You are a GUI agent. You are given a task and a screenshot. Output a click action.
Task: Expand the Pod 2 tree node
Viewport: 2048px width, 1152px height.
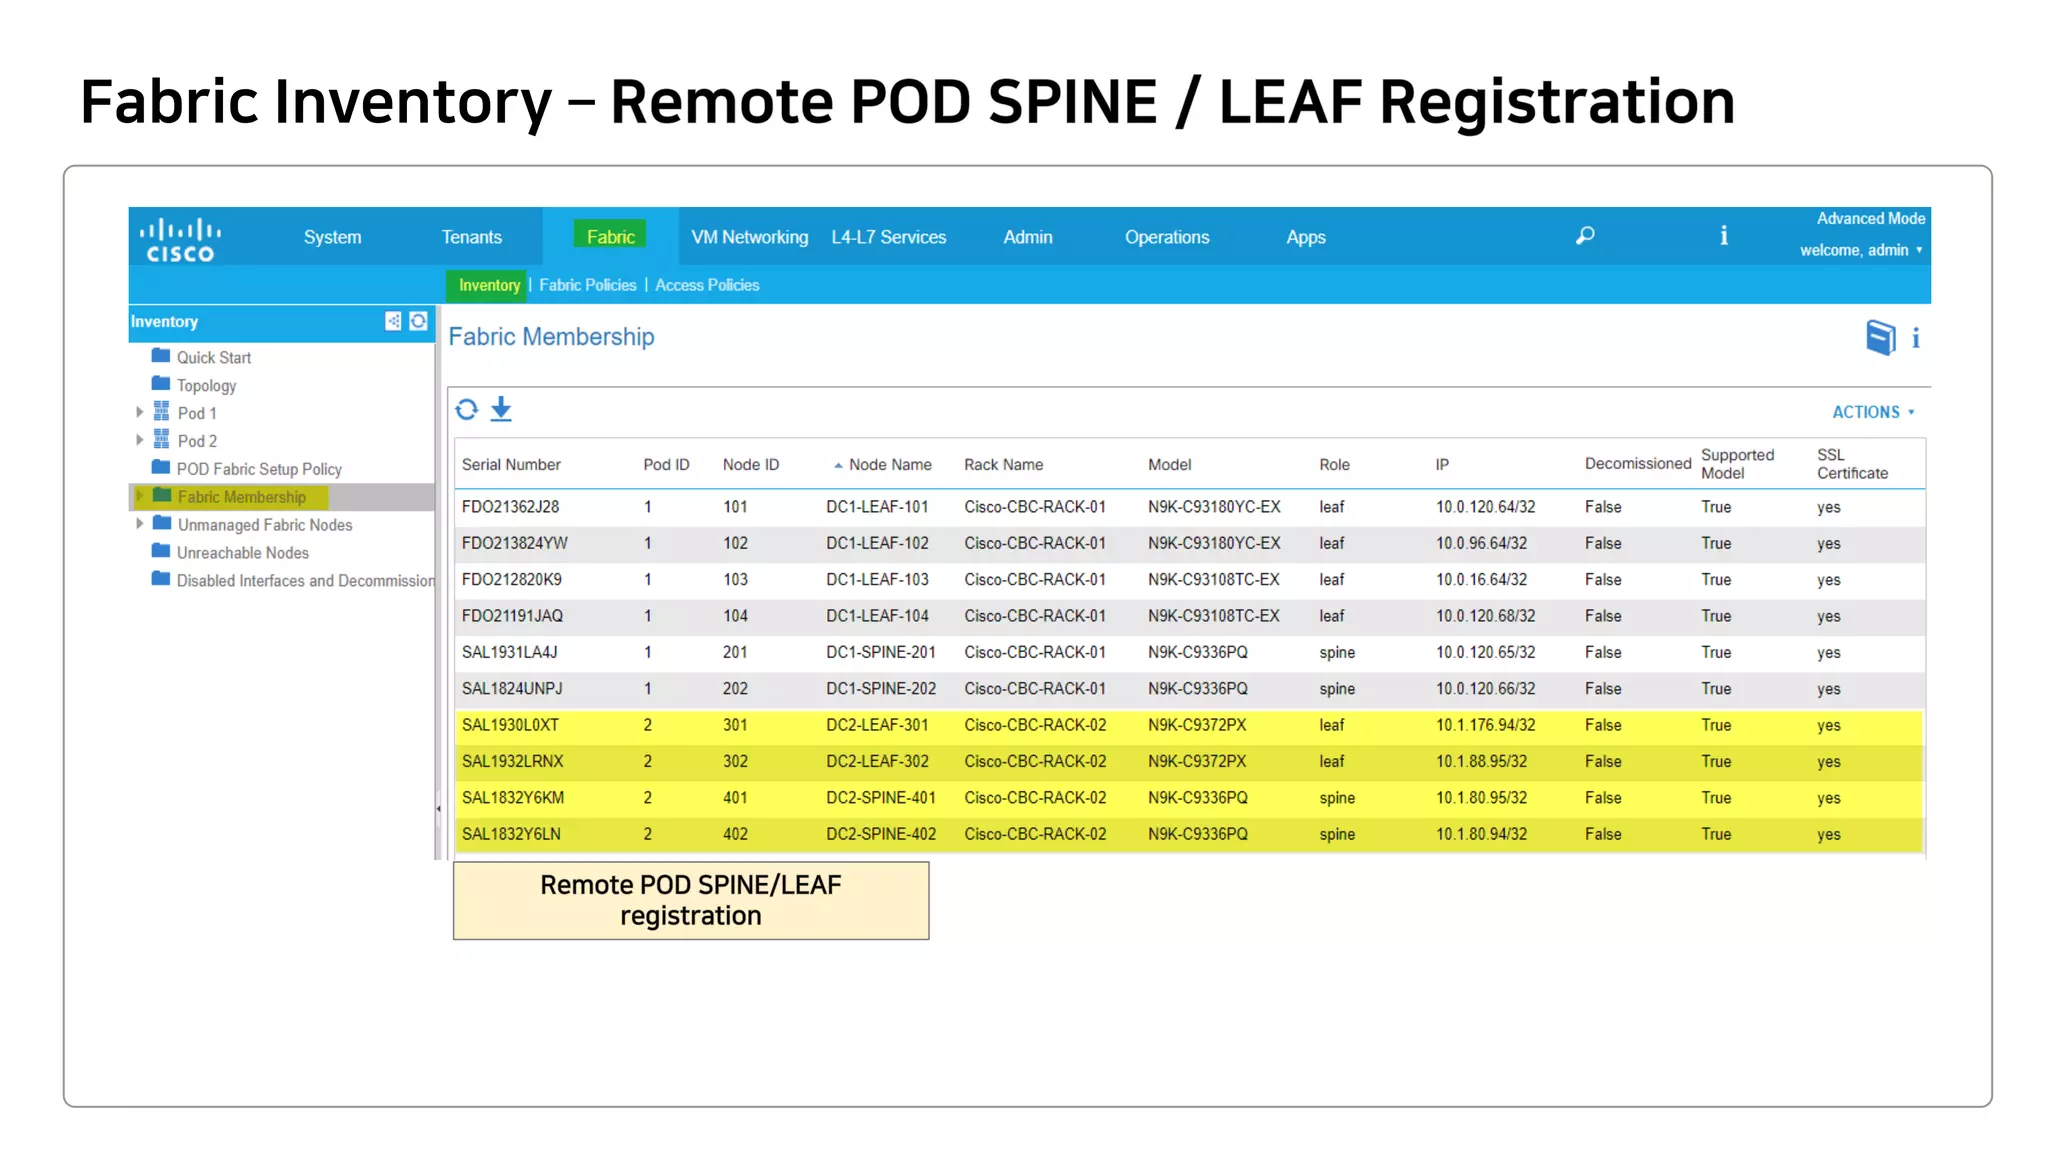click(x=140, y=440)
